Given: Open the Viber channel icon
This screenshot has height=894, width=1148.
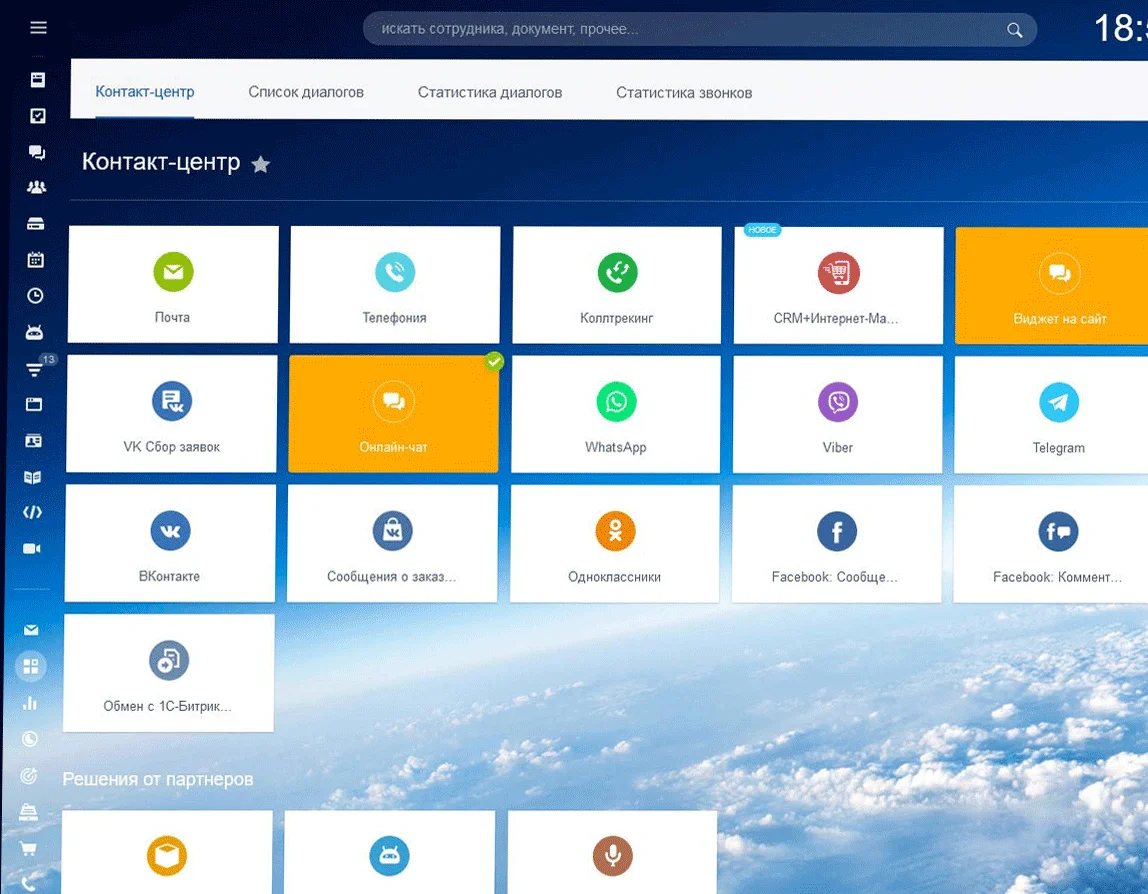Looking at the screenshot, I should [x=838, y=403].
